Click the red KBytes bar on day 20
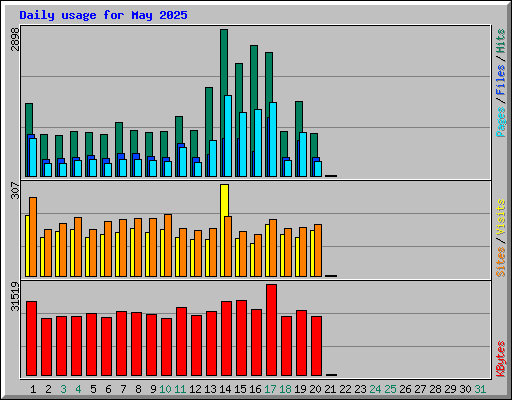The width and height of the screenshot is (512, 400). [316, 346]
